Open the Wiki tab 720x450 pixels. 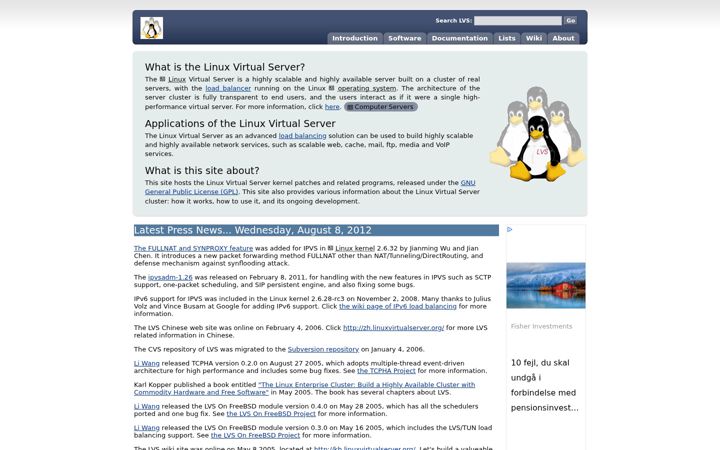tap(534, 38)
